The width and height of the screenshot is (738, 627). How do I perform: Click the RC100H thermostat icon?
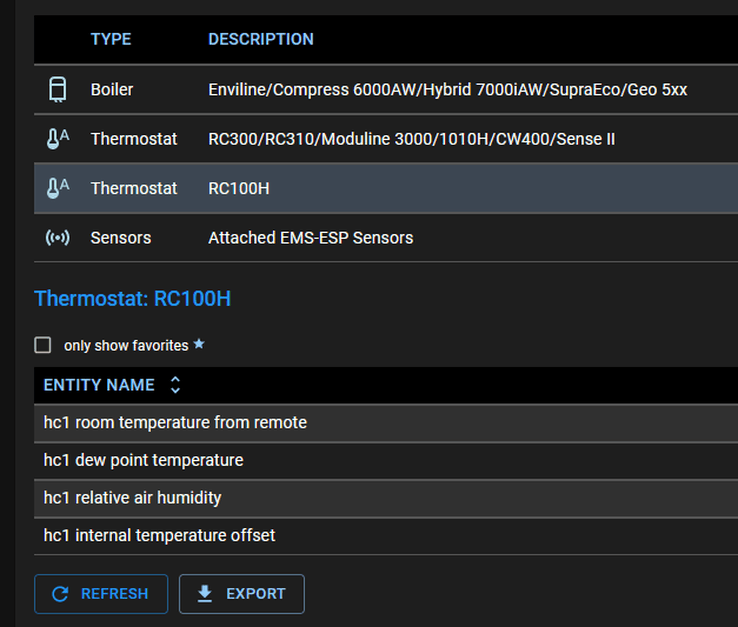click(x=57, y=188)
